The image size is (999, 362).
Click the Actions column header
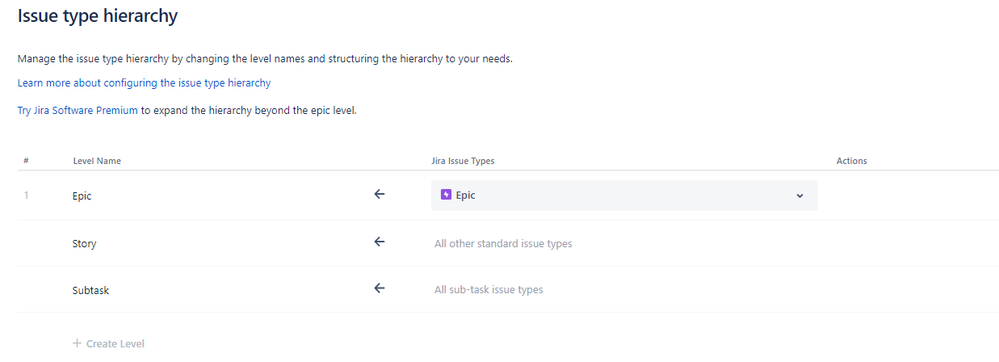(x=852, y=161)
